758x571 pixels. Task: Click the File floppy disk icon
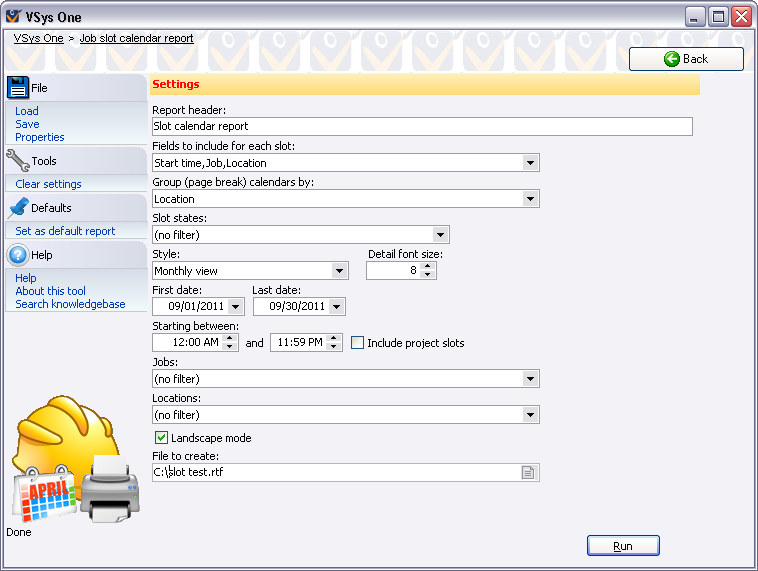(x=18, y=88)
